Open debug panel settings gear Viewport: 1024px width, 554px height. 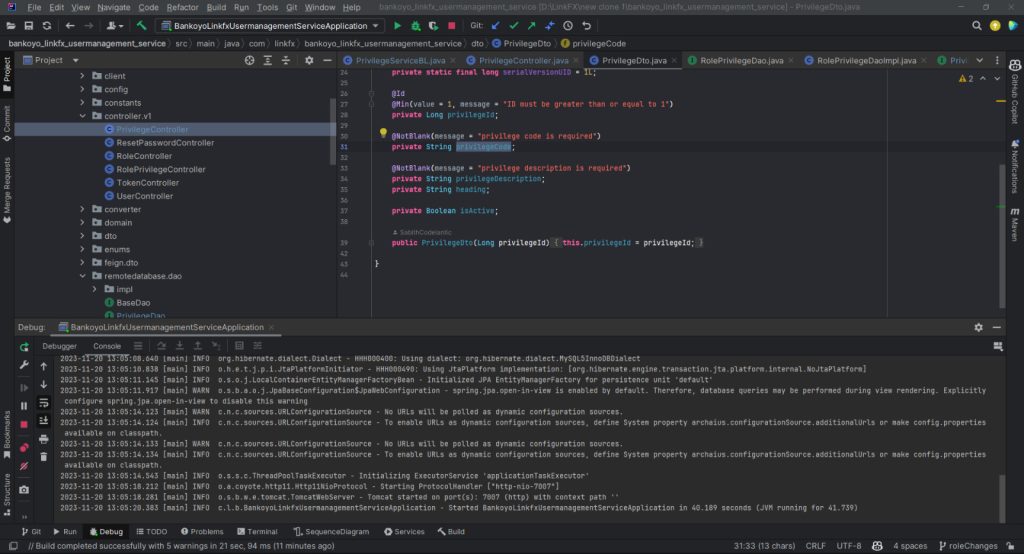(978, 327)
